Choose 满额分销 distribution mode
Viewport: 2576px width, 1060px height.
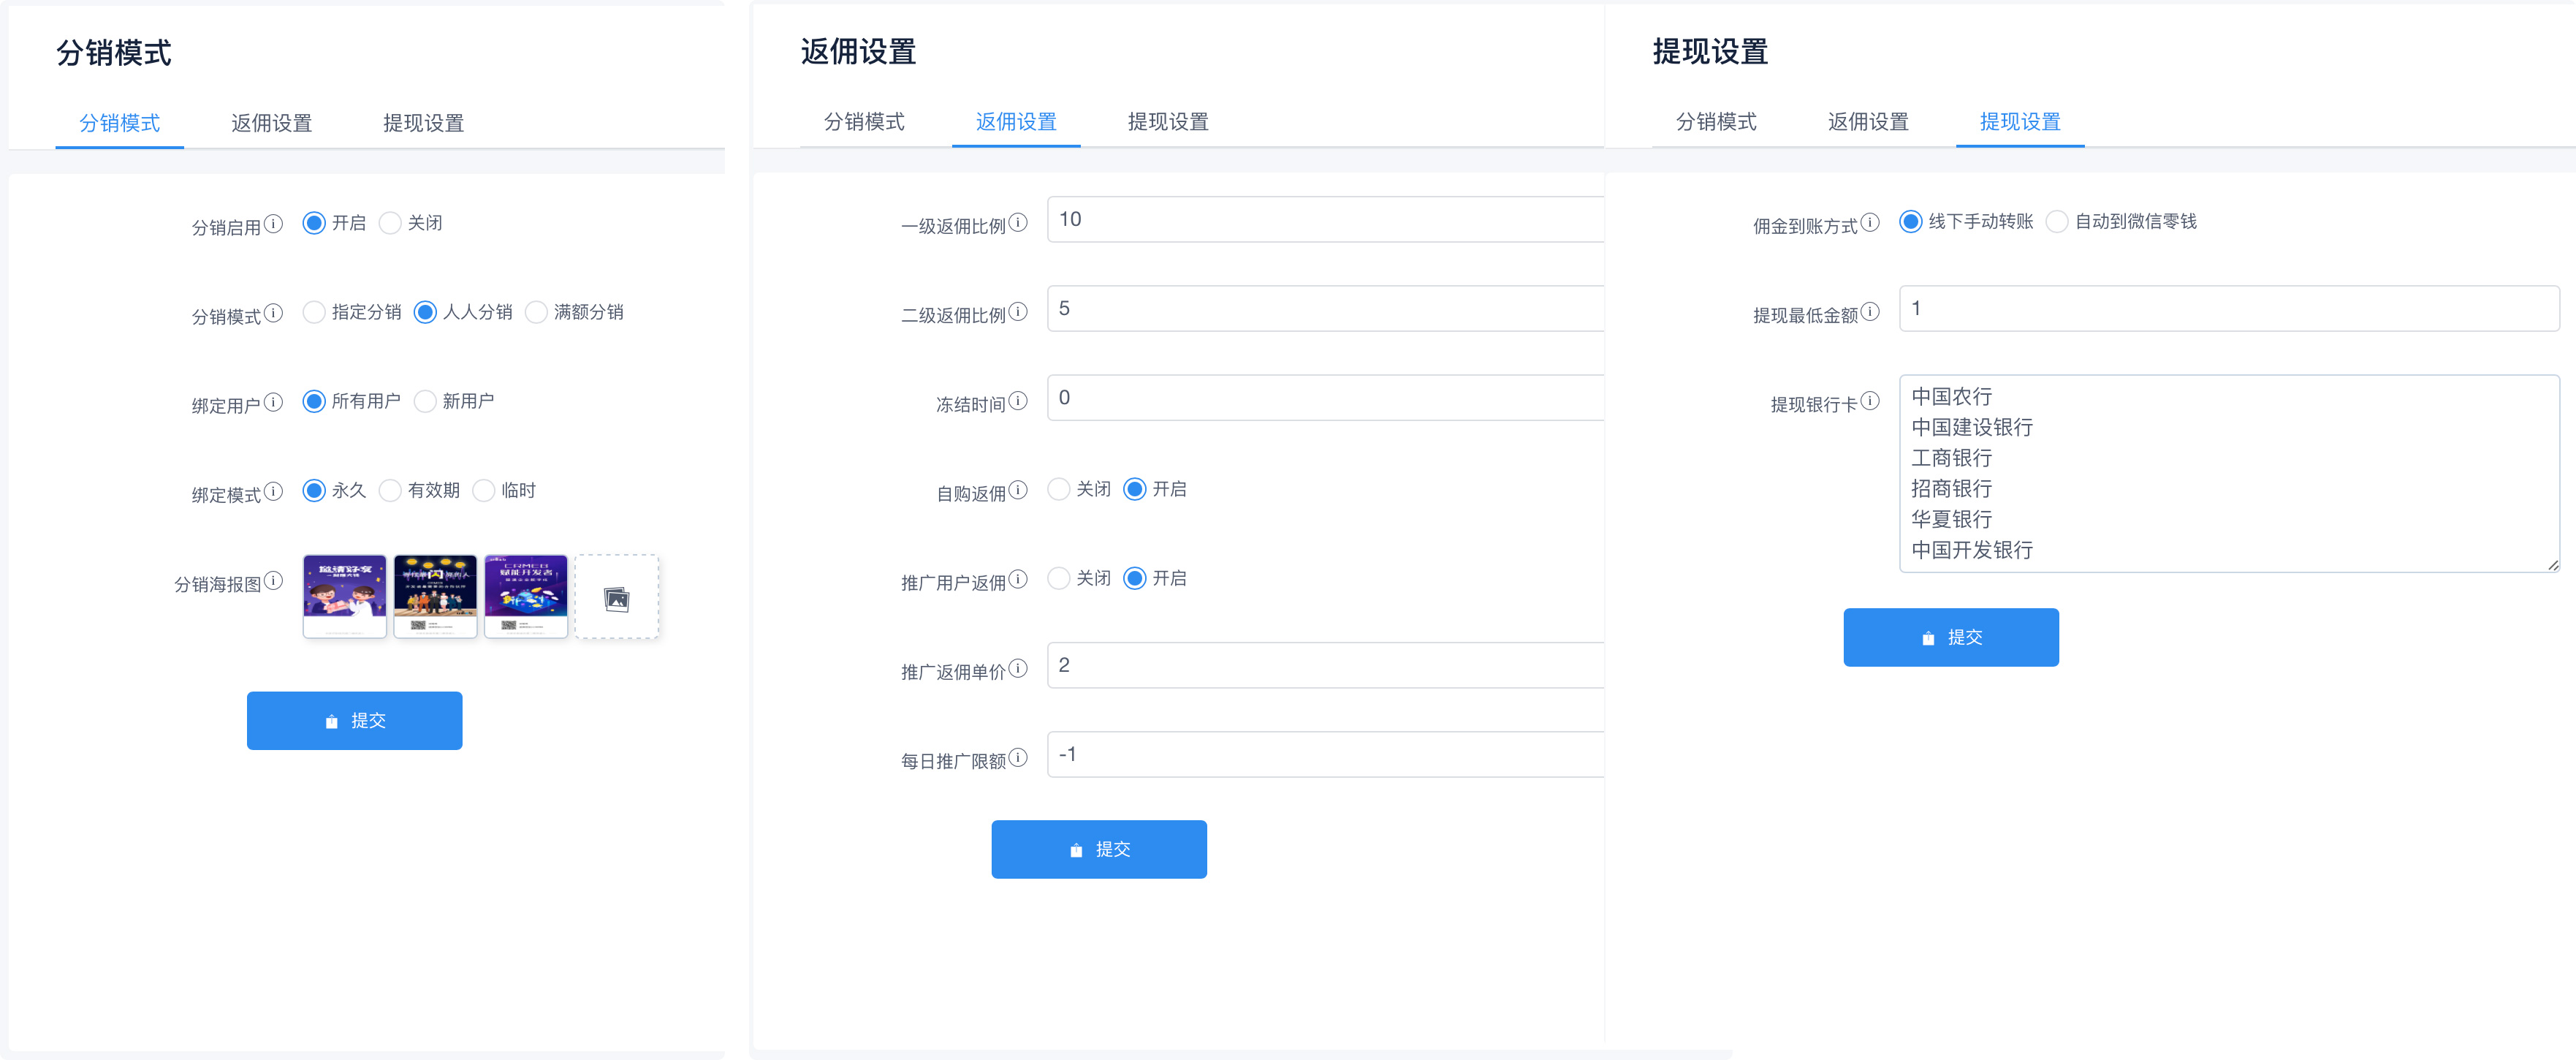(x=536, y=312)
